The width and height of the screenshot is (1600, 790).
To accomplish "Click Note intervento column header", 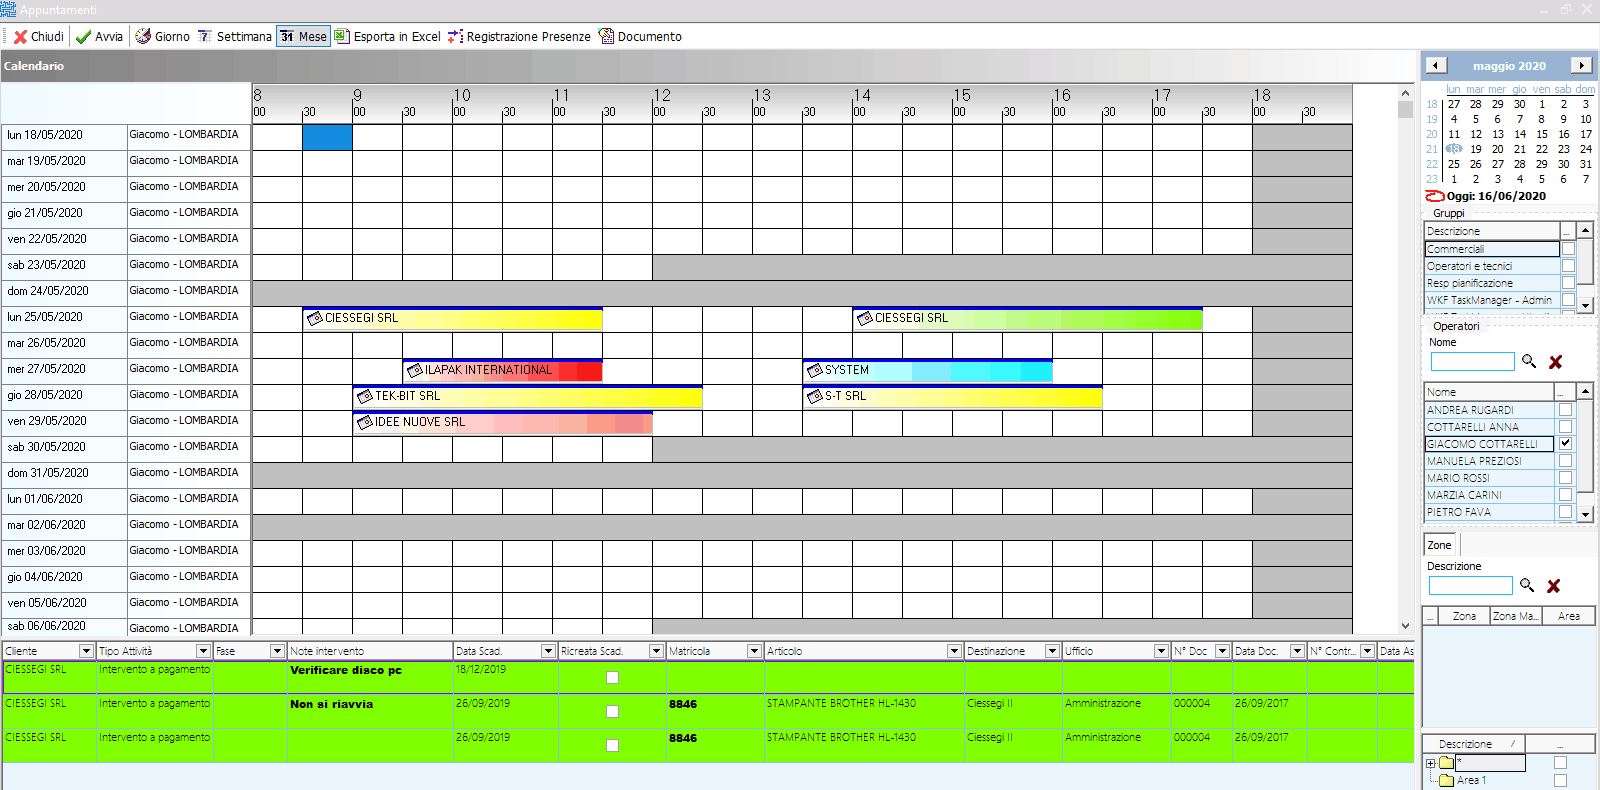I will tap(370, 651).
